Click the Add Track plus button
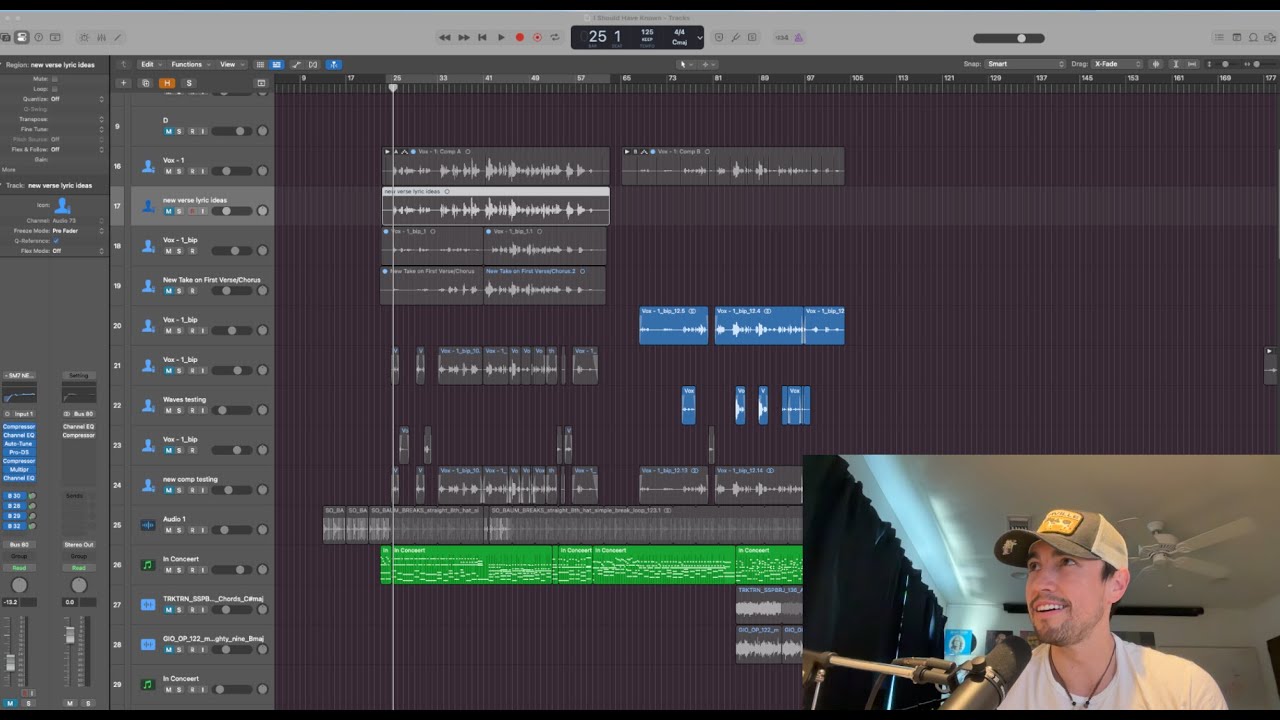 click(x=124, y=83)
